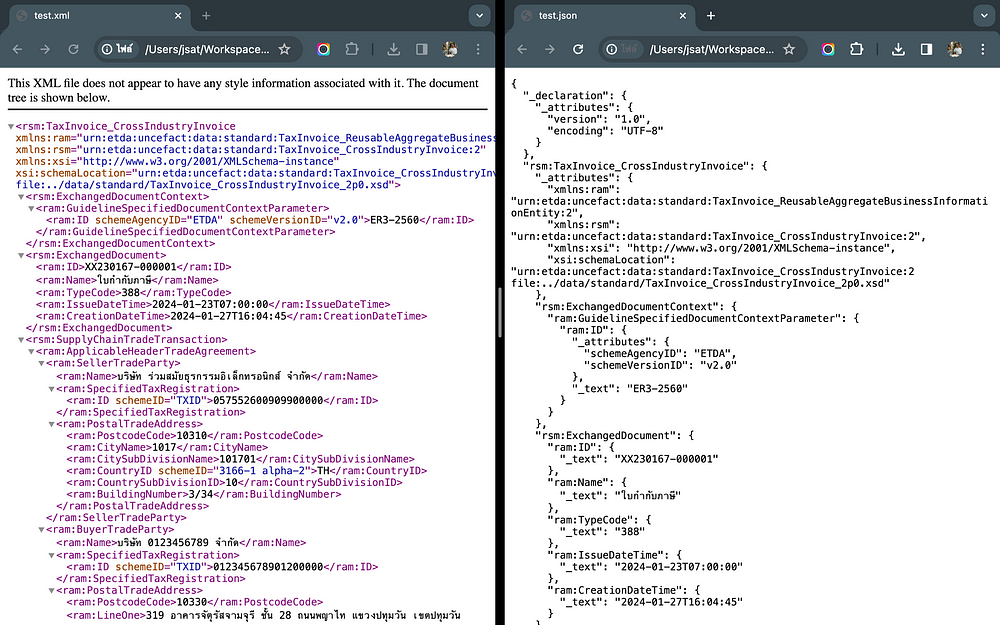Viewport: 1000px width, 625px height.
Task: Open a new tab beside test.xml
Action: [206, 16]
